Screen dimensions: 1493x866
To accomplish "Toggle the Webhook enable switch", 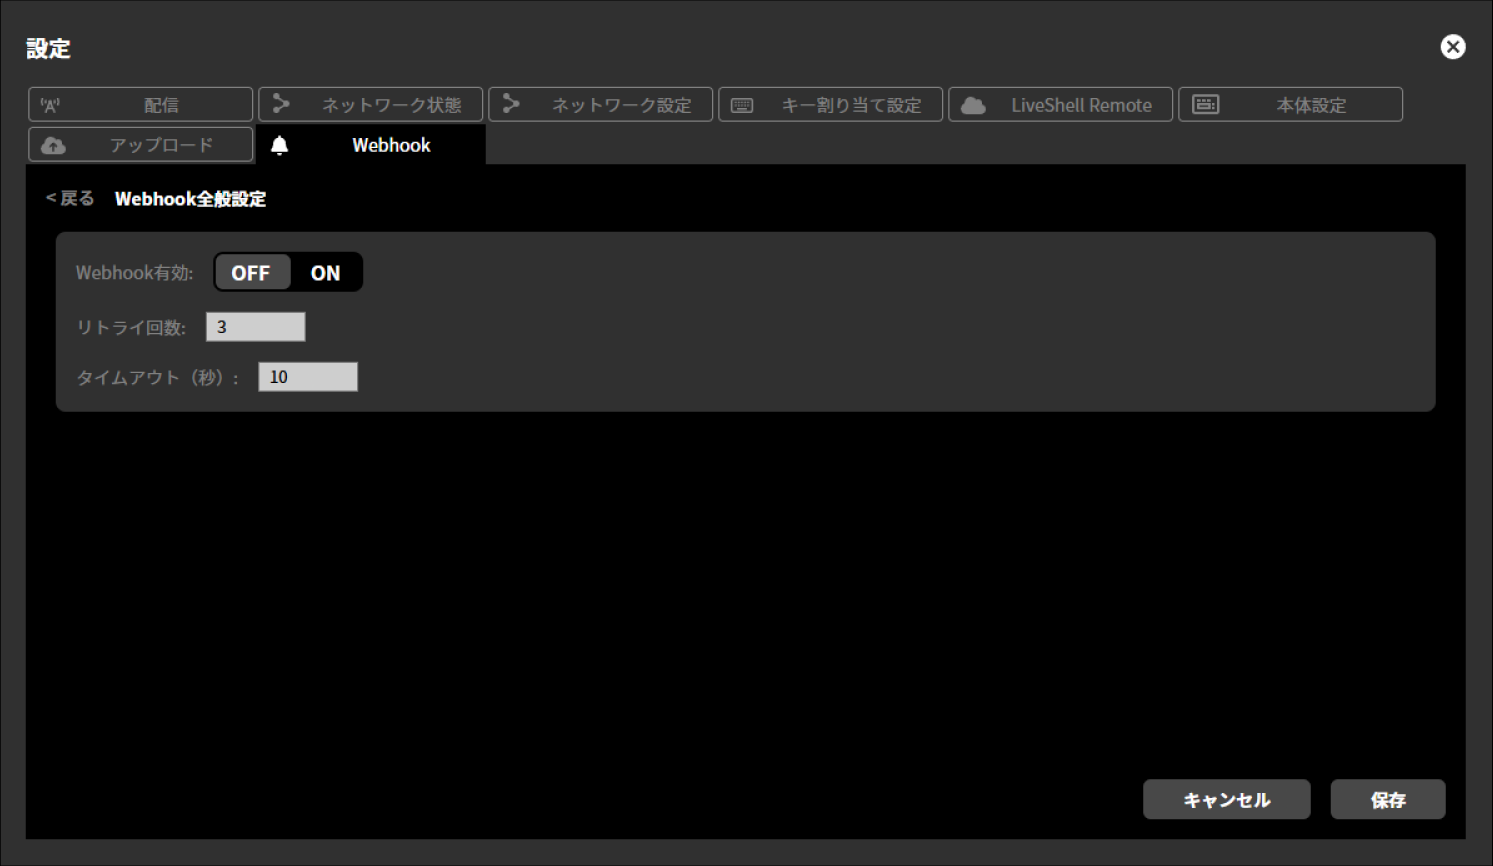I will point(288,272).
